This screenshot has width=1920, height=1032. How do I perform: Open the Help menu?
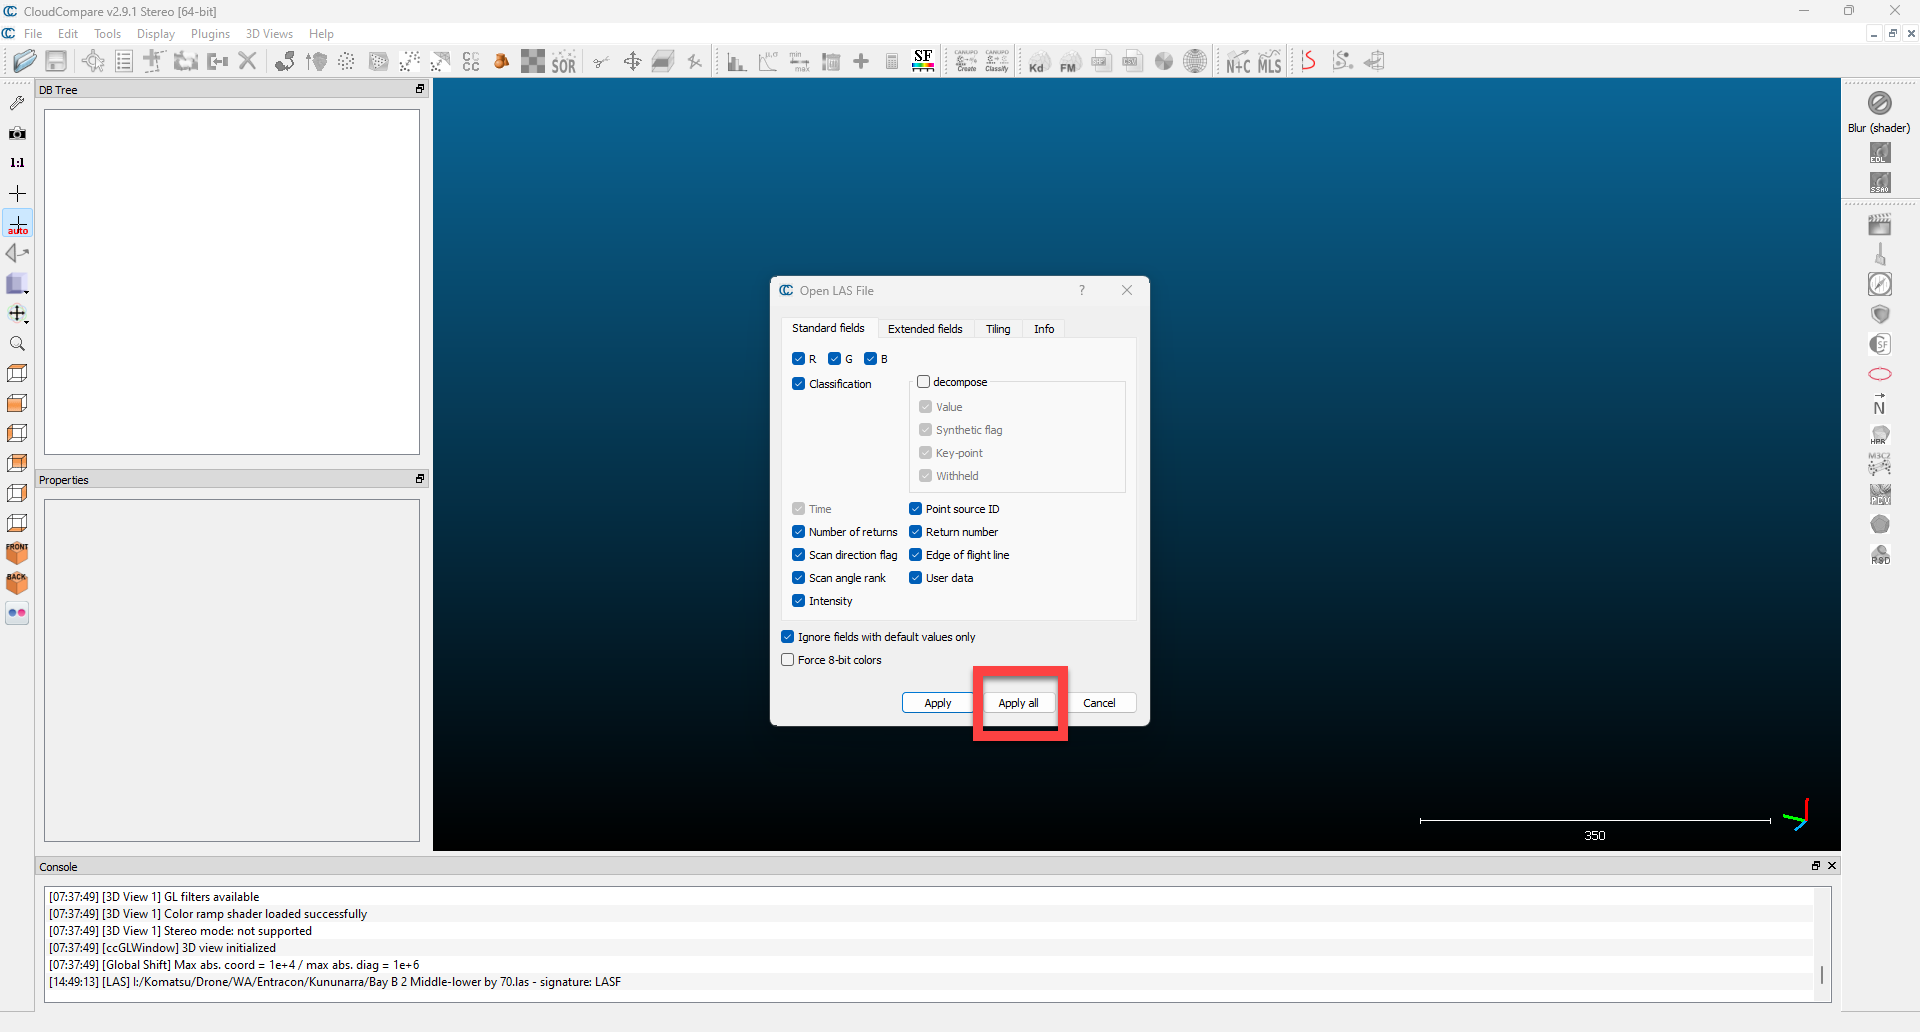[x=321, y=34]
